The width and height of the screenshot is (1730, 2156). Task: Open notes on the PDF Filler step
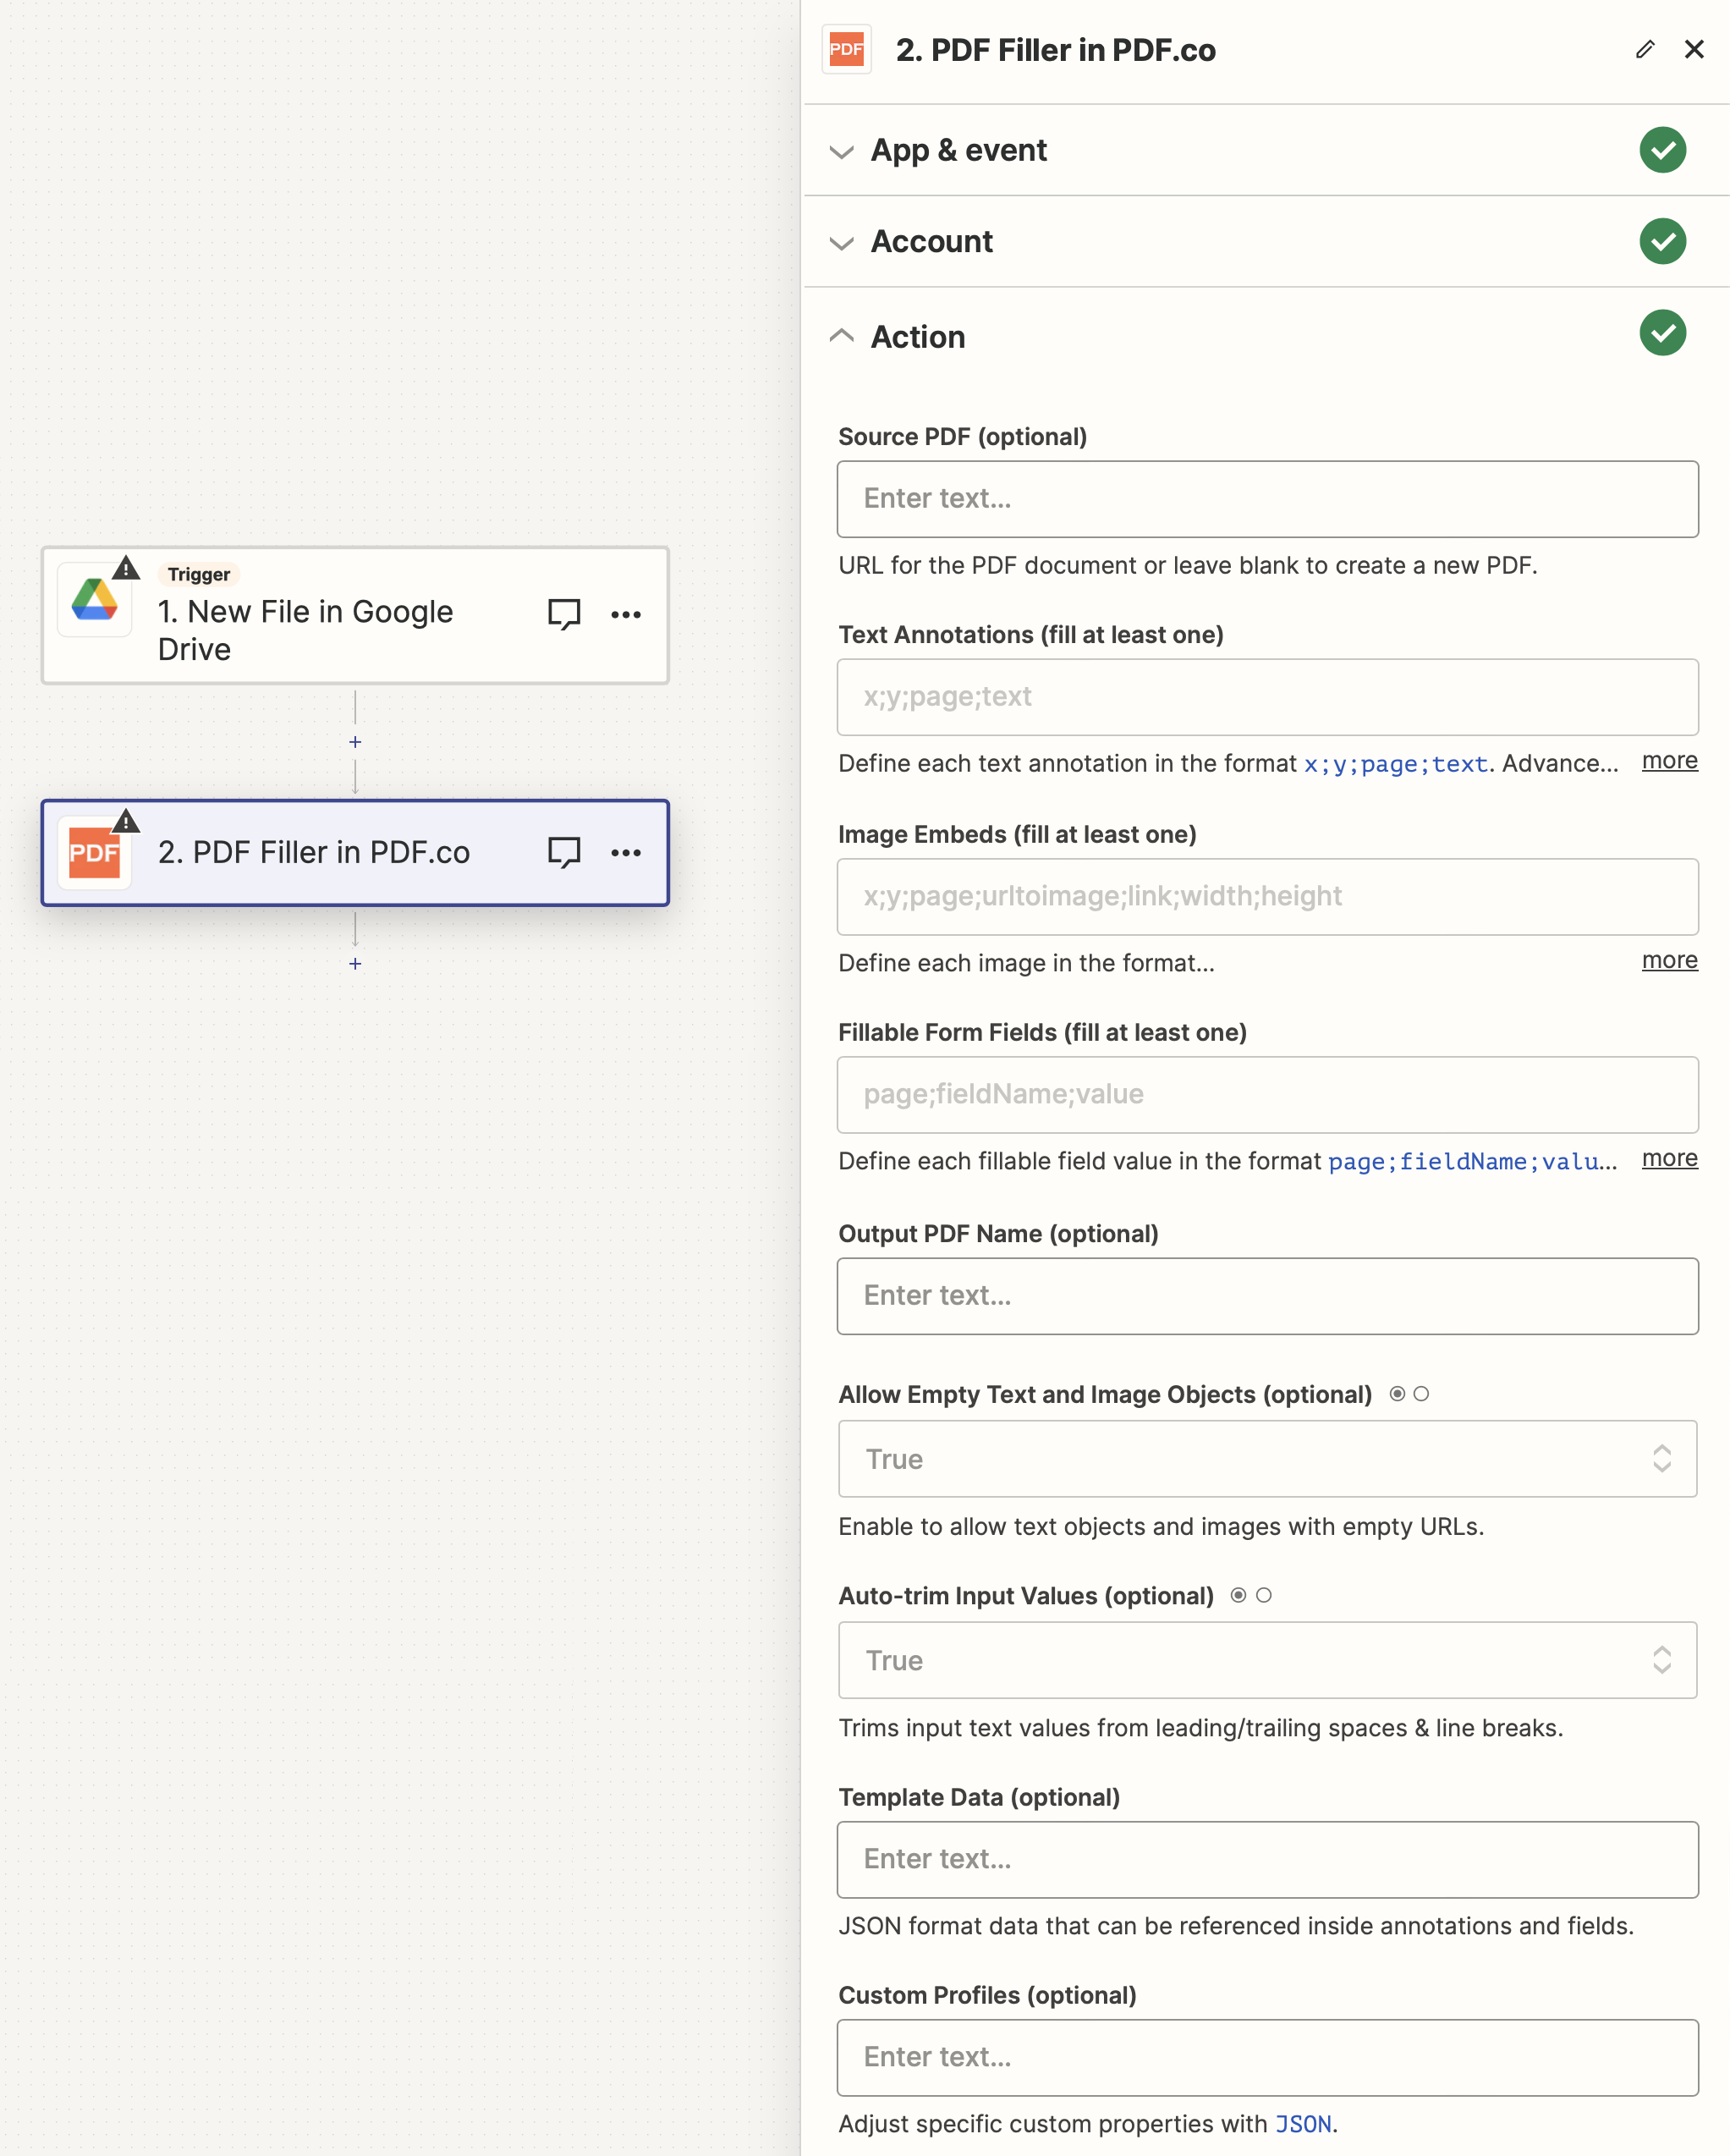click(x=563, y=853)
